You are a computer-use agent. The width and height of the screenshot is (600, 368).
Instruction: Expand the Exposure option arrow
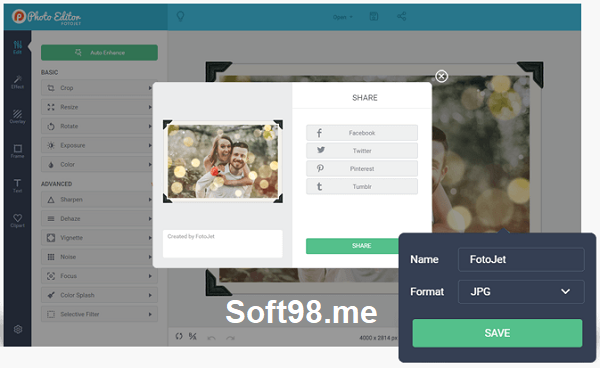[x=150, y=145]
